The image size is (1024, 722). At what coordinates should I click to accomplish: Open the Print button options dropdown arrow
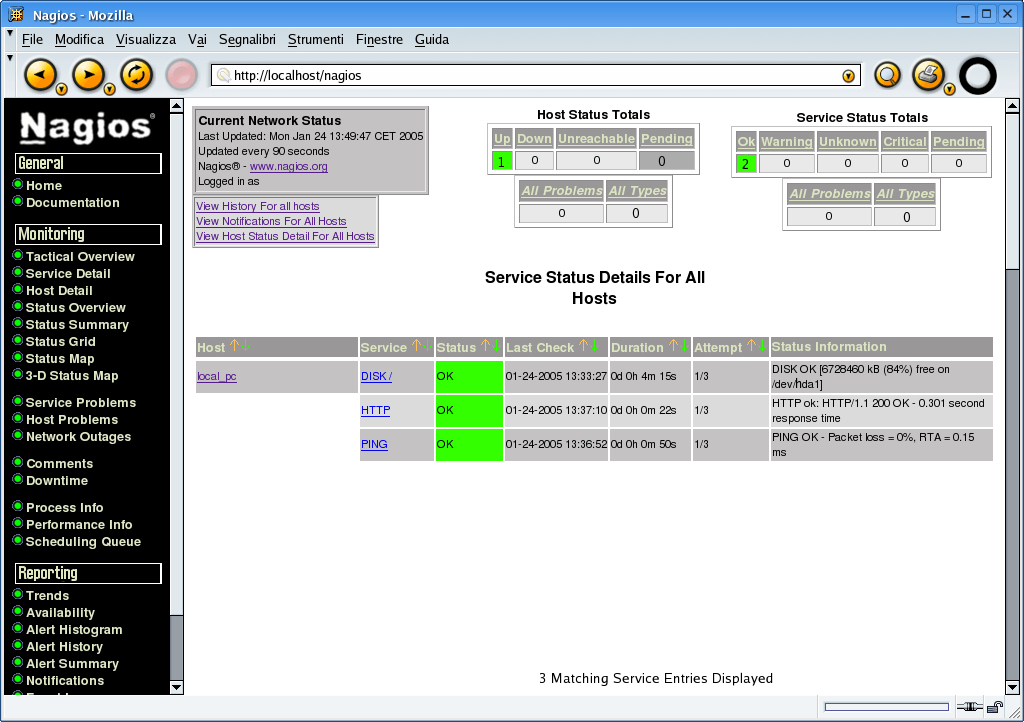(950, 89)
